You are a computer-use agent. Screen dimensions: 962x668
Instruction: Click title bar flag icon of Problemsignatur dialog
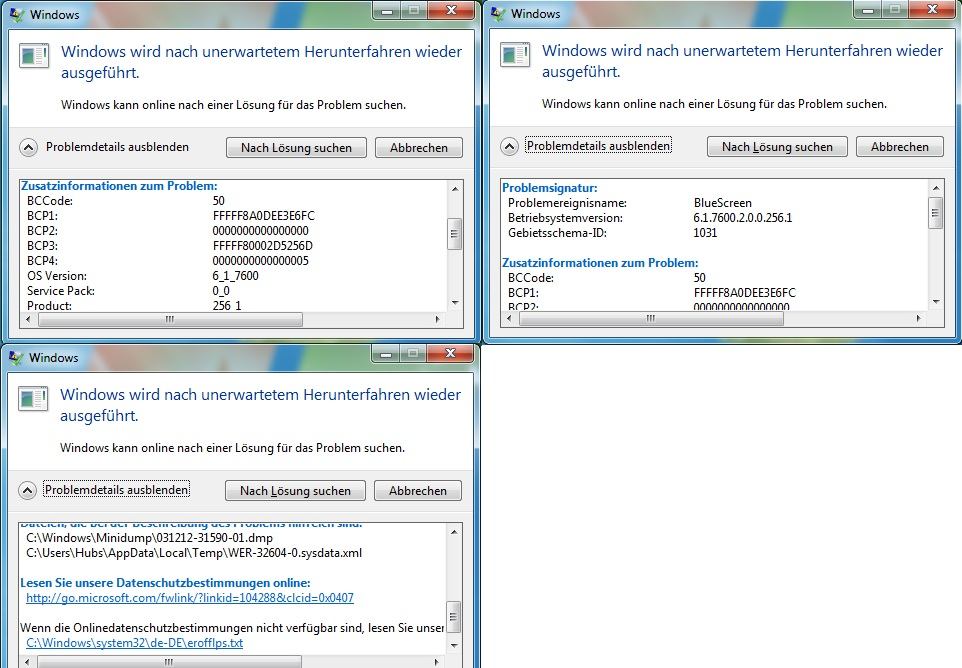498,13
